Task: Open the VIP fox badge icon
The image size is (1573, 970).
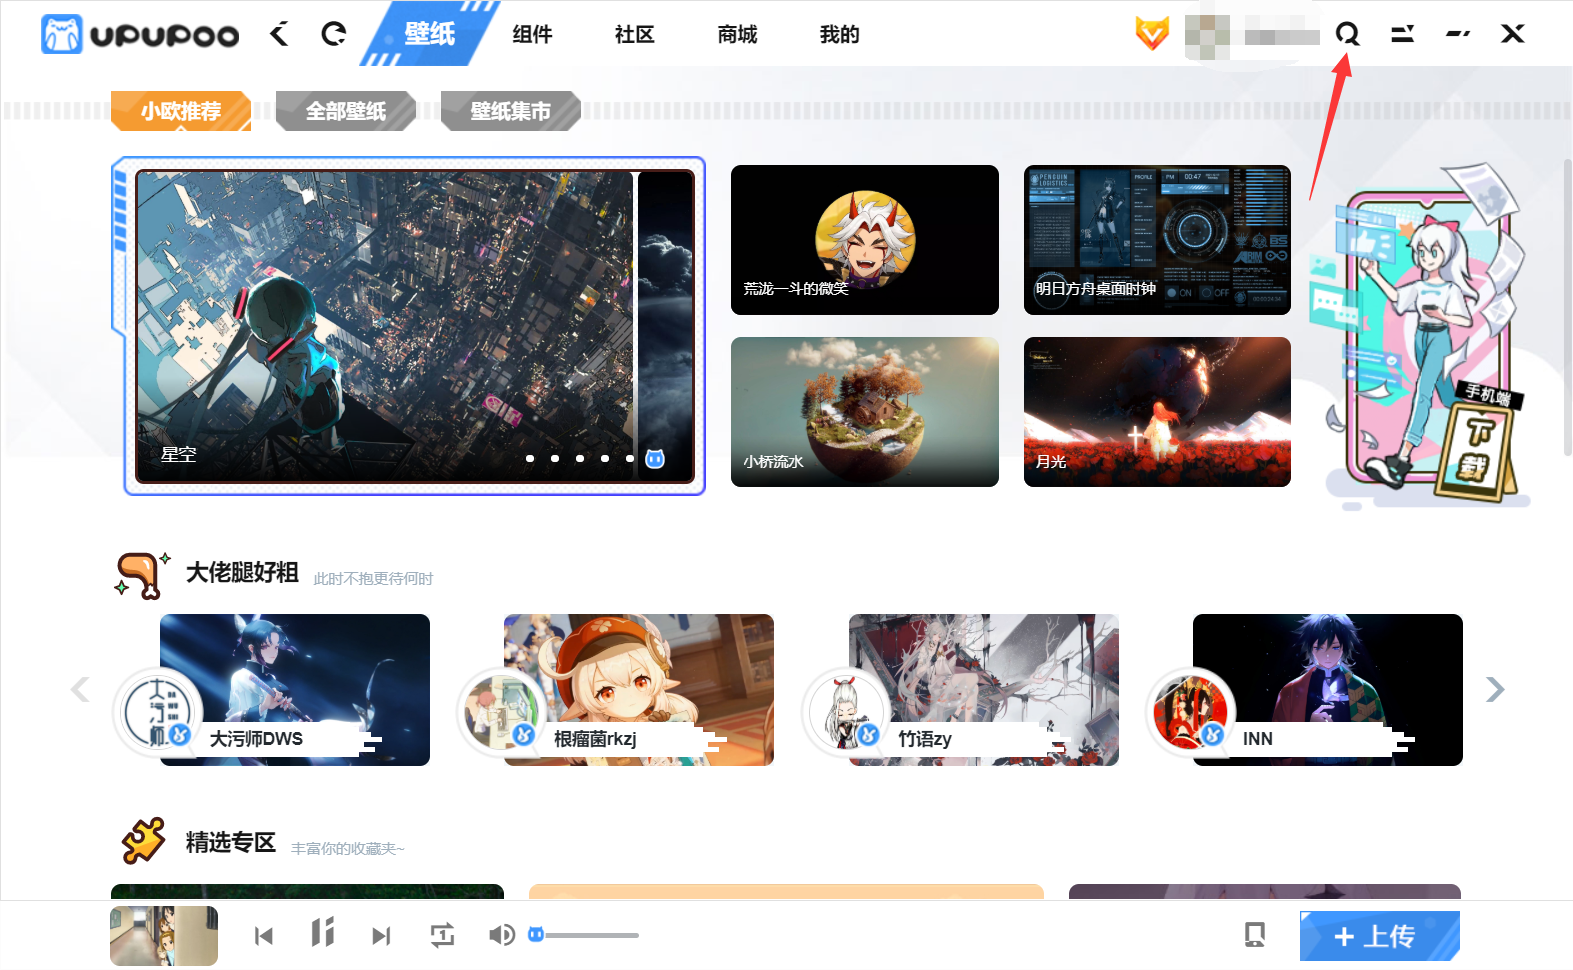Action: click(1152, 34)
